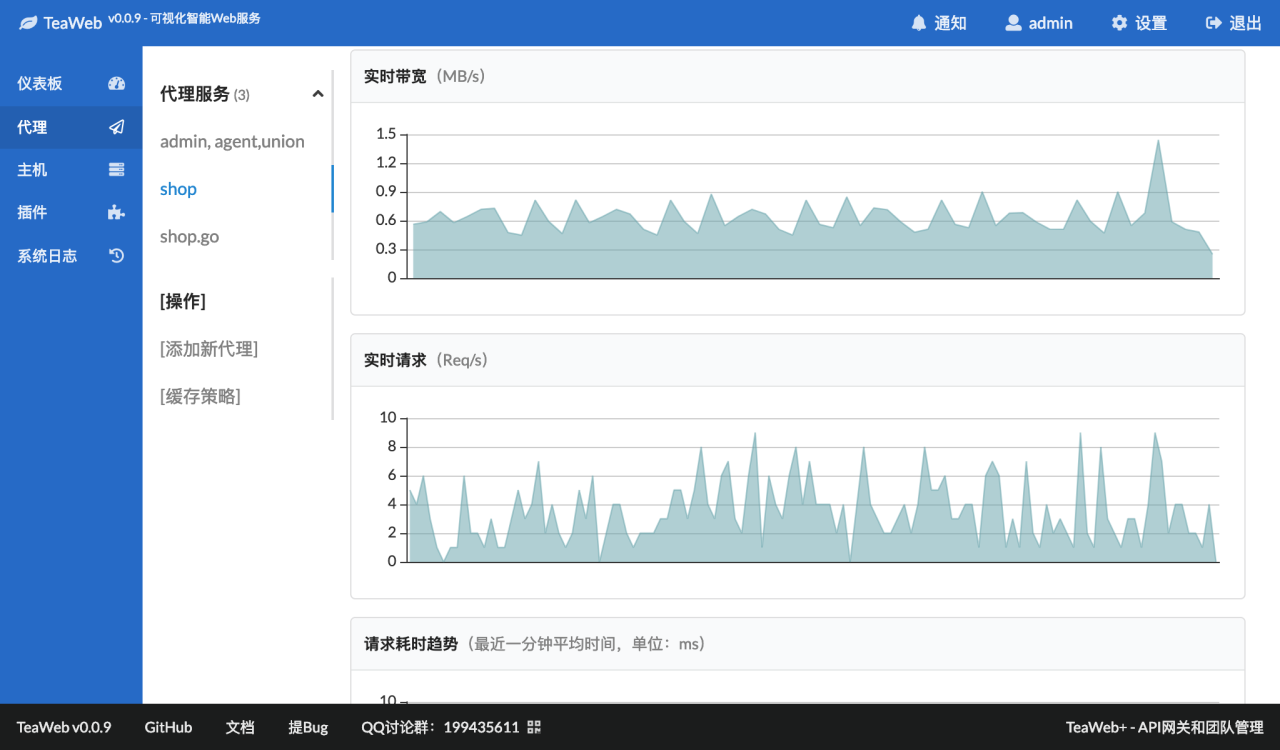This screenshot has width=1280, height=750.
Task: Select the shop.go proxy entry
Action: click(190, 236)
